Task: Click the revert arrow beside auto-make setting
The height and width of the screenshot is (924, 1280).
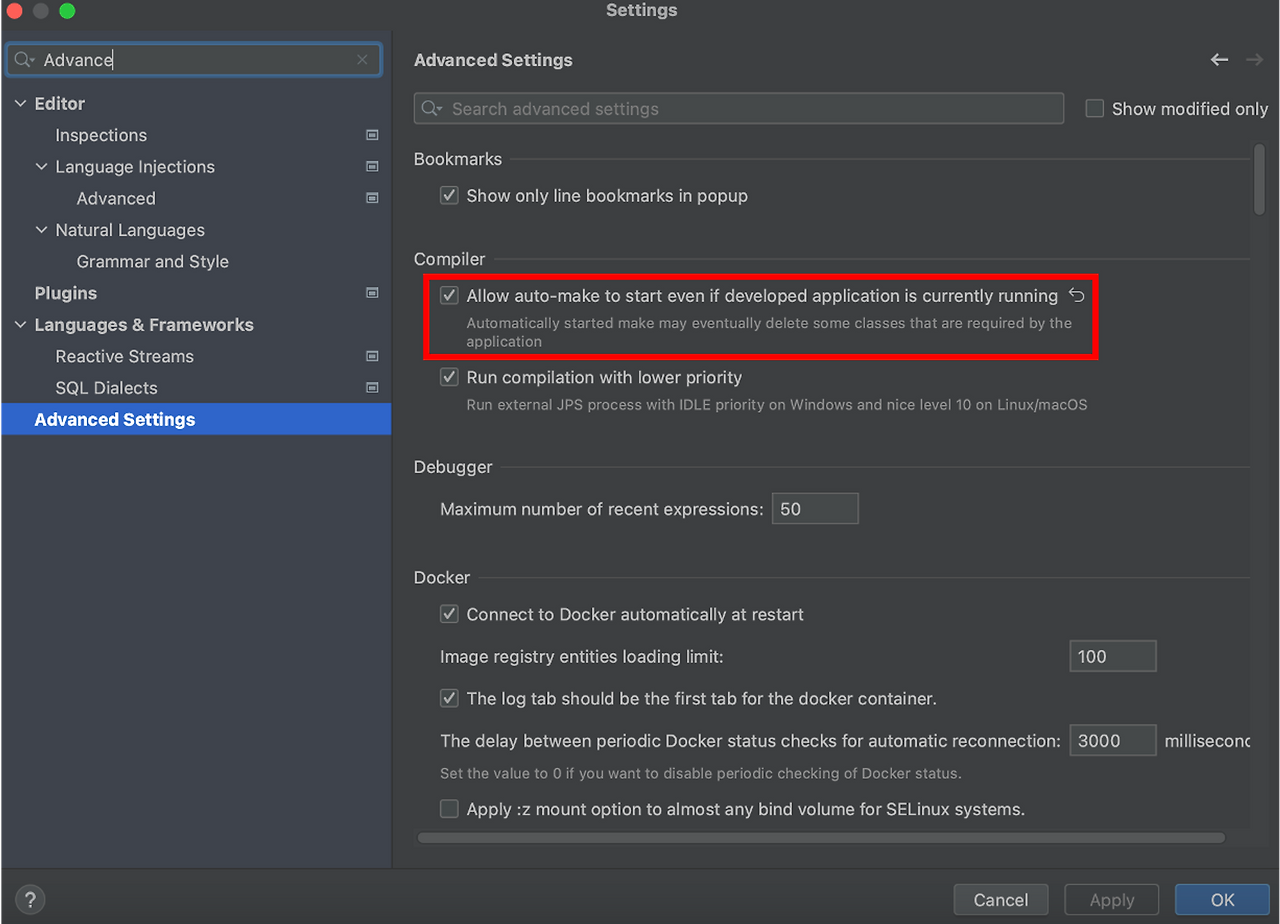Action: click(1078, 295)
